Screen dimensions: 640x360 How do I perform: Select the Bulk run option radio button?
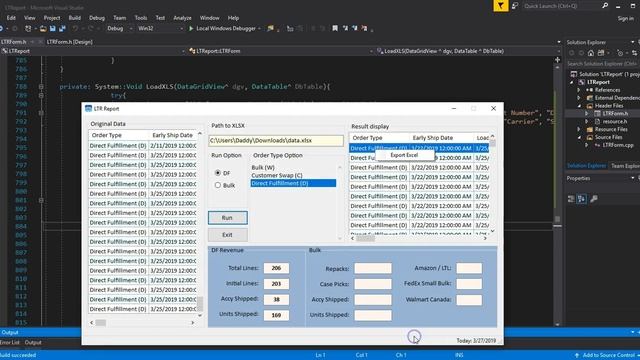point(218,185)
